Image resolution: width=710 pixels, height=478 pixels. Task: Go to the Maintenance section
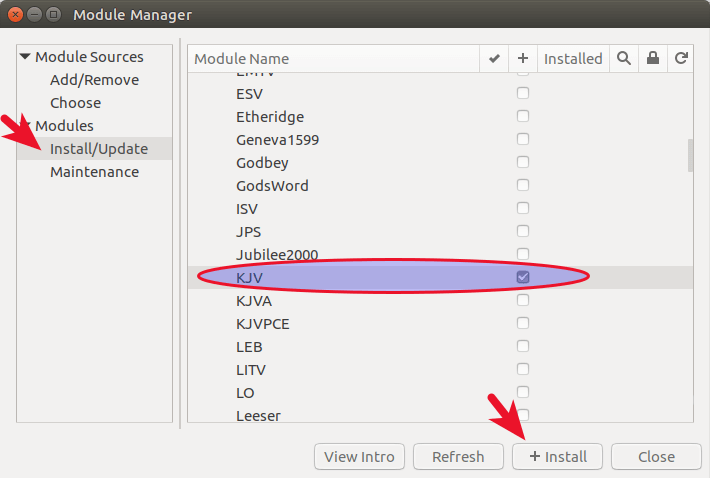tap(94, 172)
